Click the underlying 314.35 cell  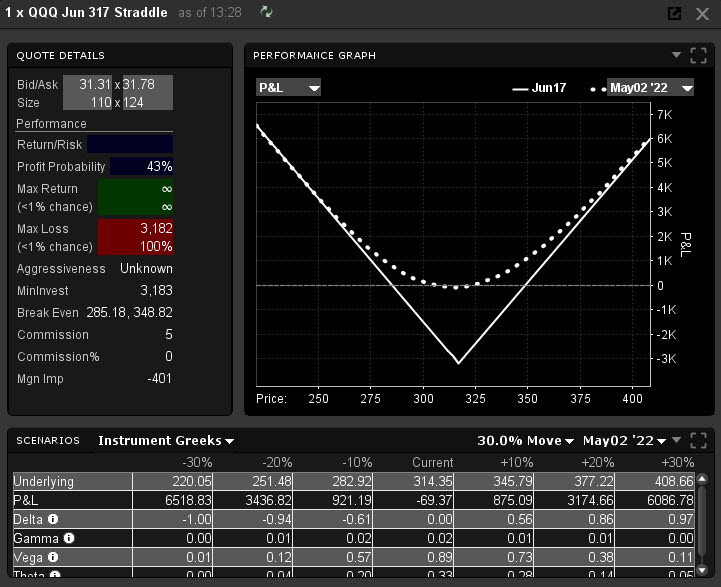(413, 481)
